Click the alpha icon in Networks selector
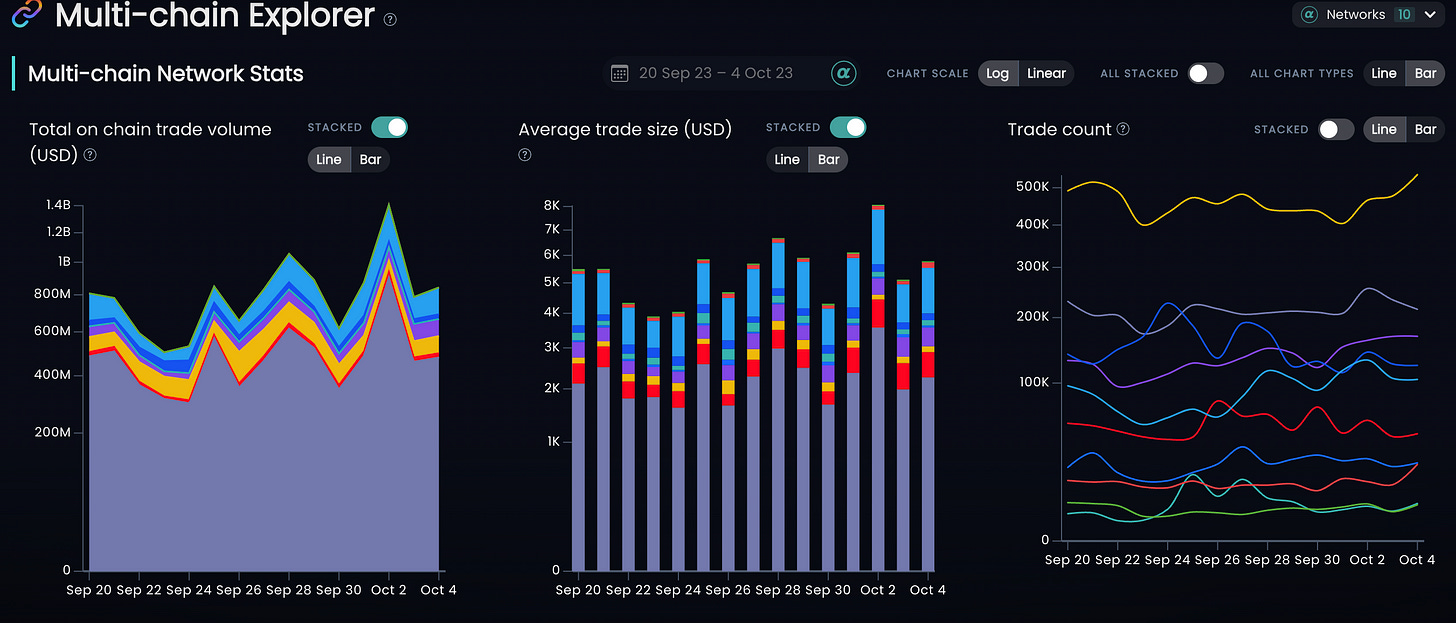Image resolution: width=1456 pixels, height=623 pixels. tap(1308, 15)
